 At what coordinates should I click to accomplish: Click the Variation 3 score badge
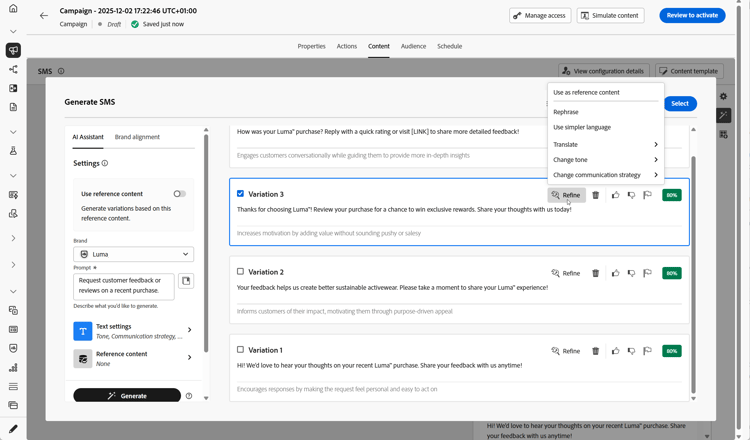[672, 195]
